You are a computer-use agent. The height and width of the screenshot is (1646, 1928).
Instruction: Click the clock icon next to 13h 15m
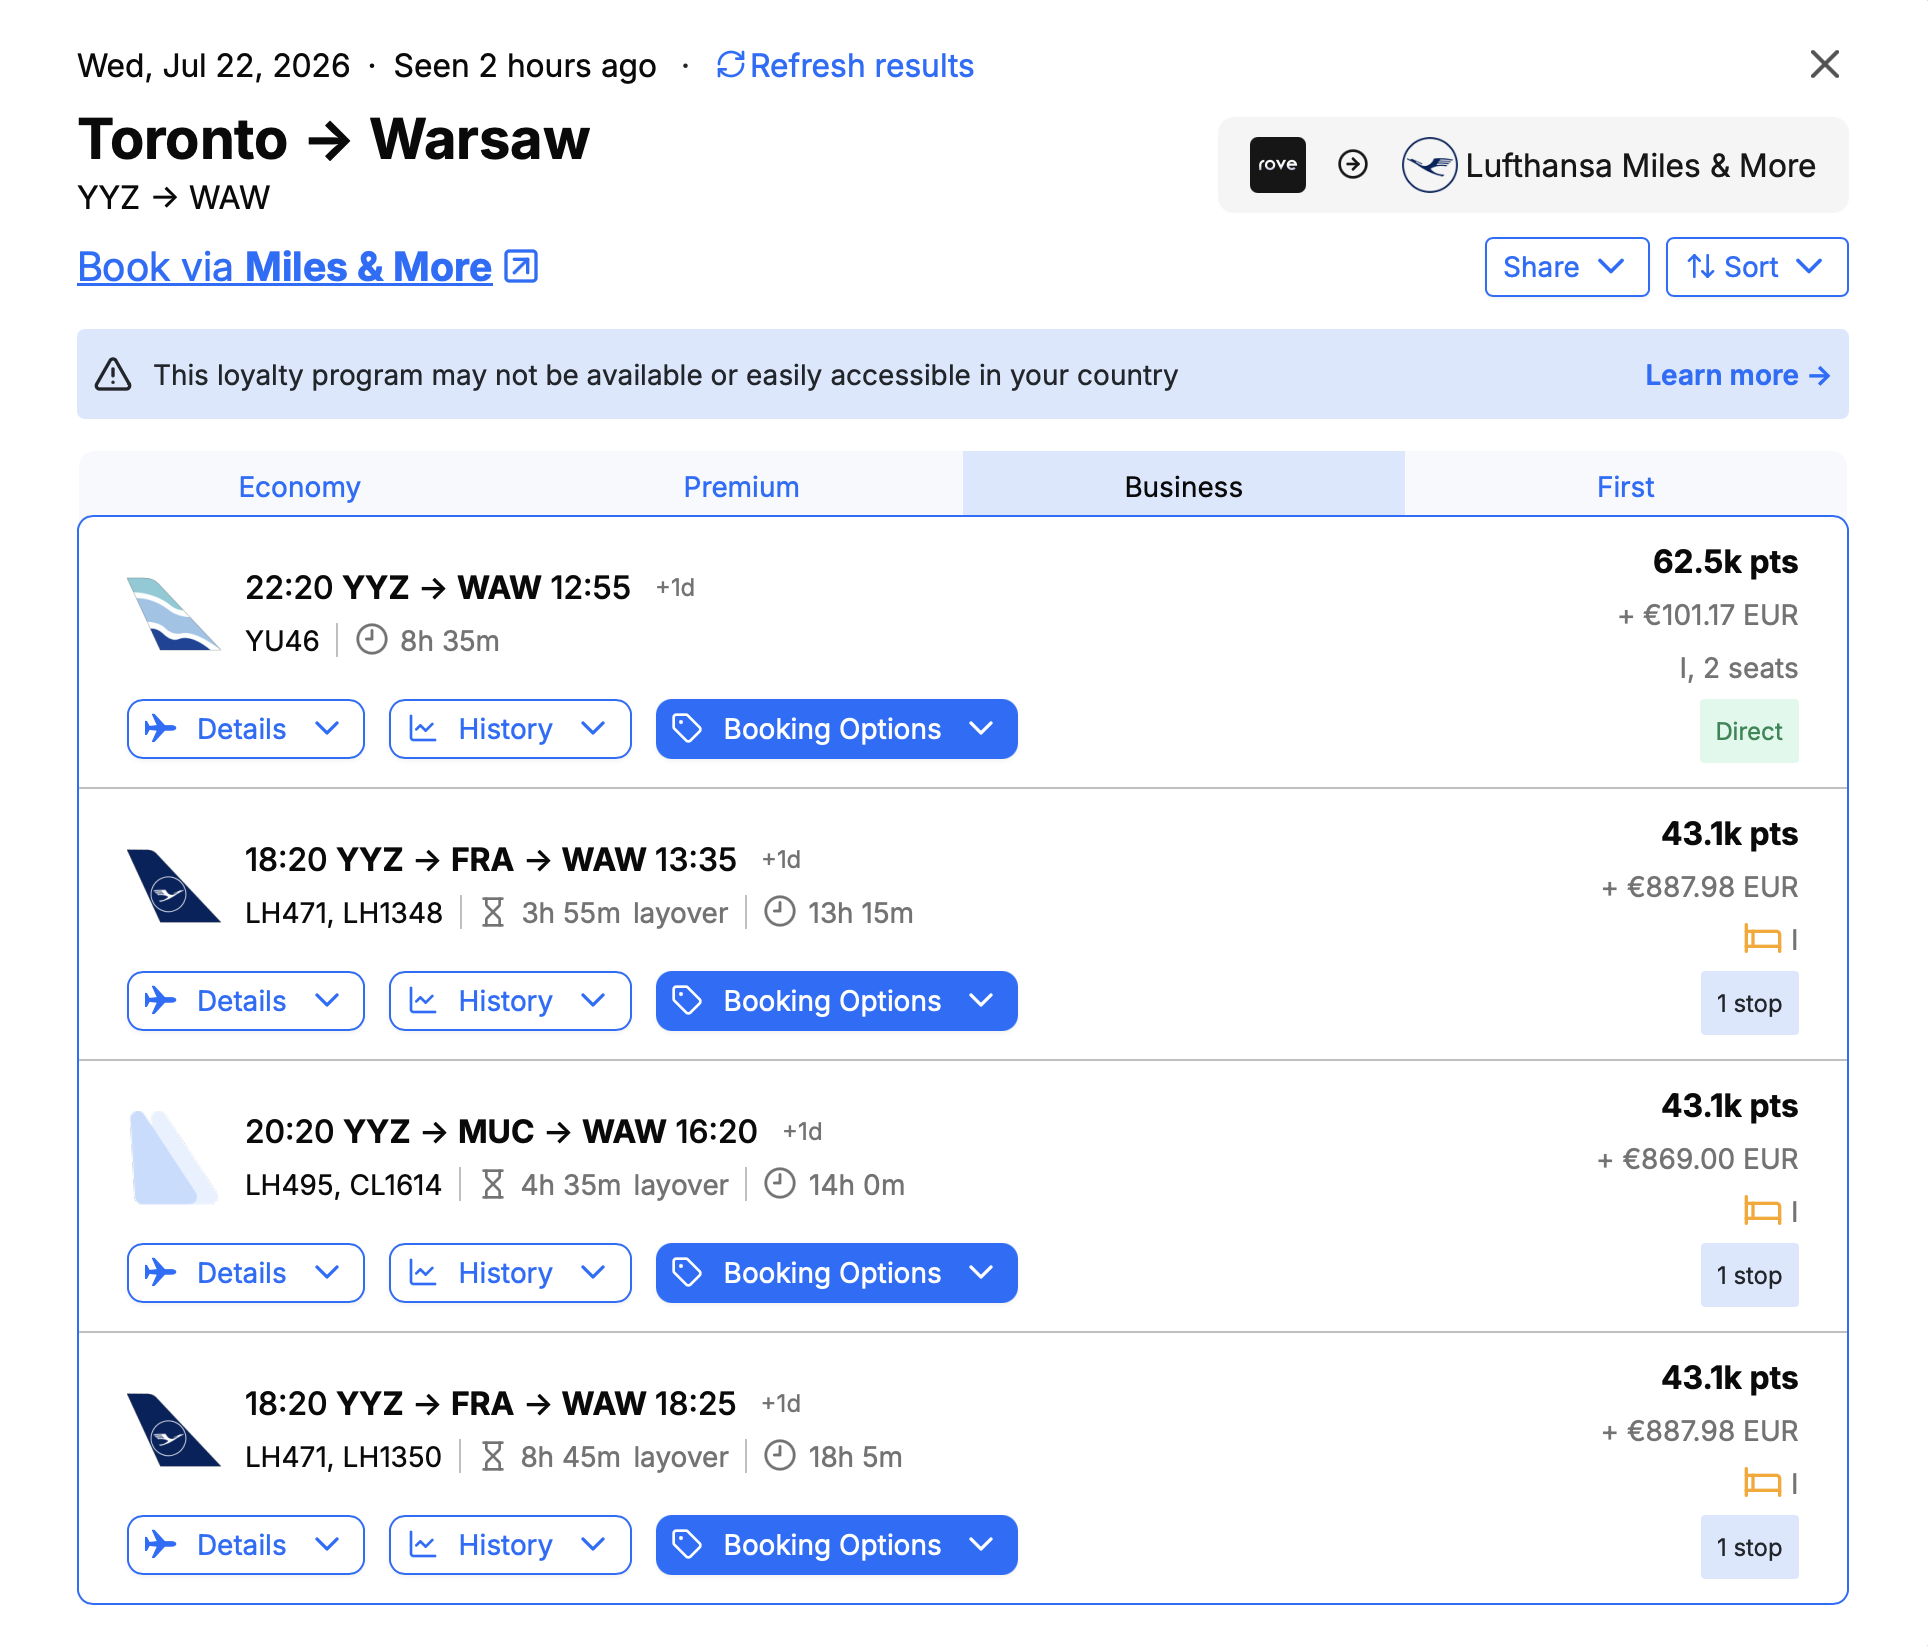[780, 912]
